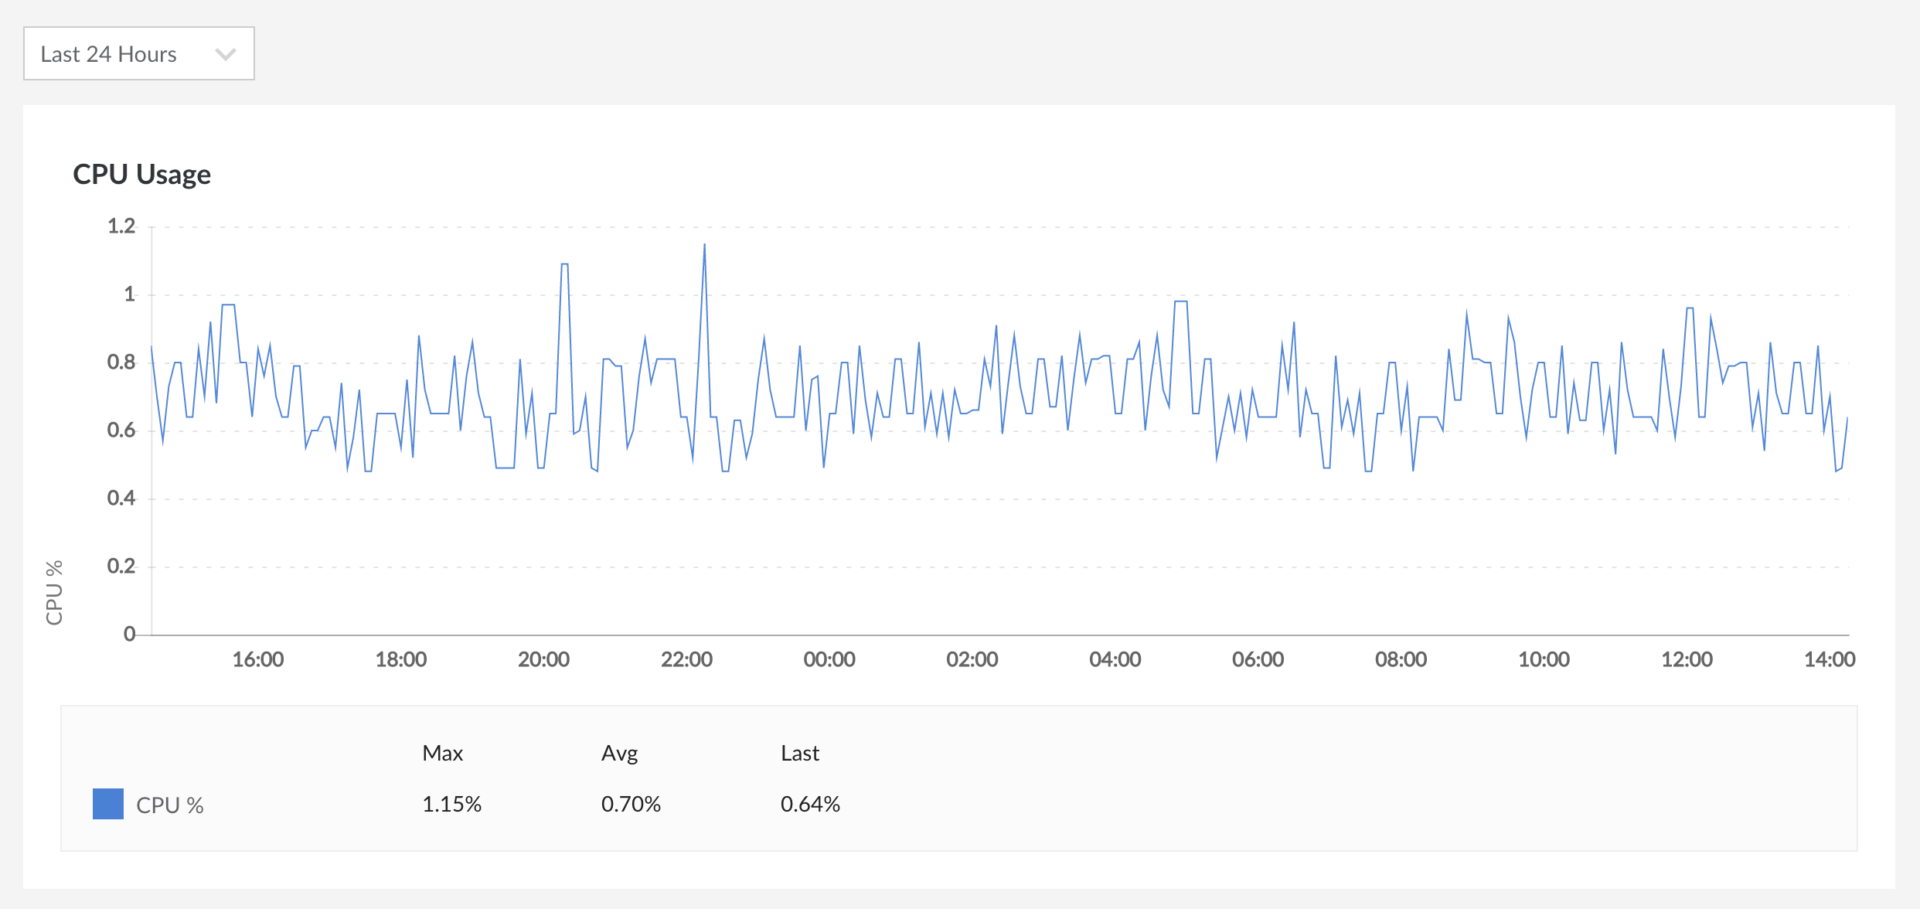Screen dimensions: 1920x909
Task: Click the CPU Usage chart title
Action: pyautogui.click(x=142, y=174)
